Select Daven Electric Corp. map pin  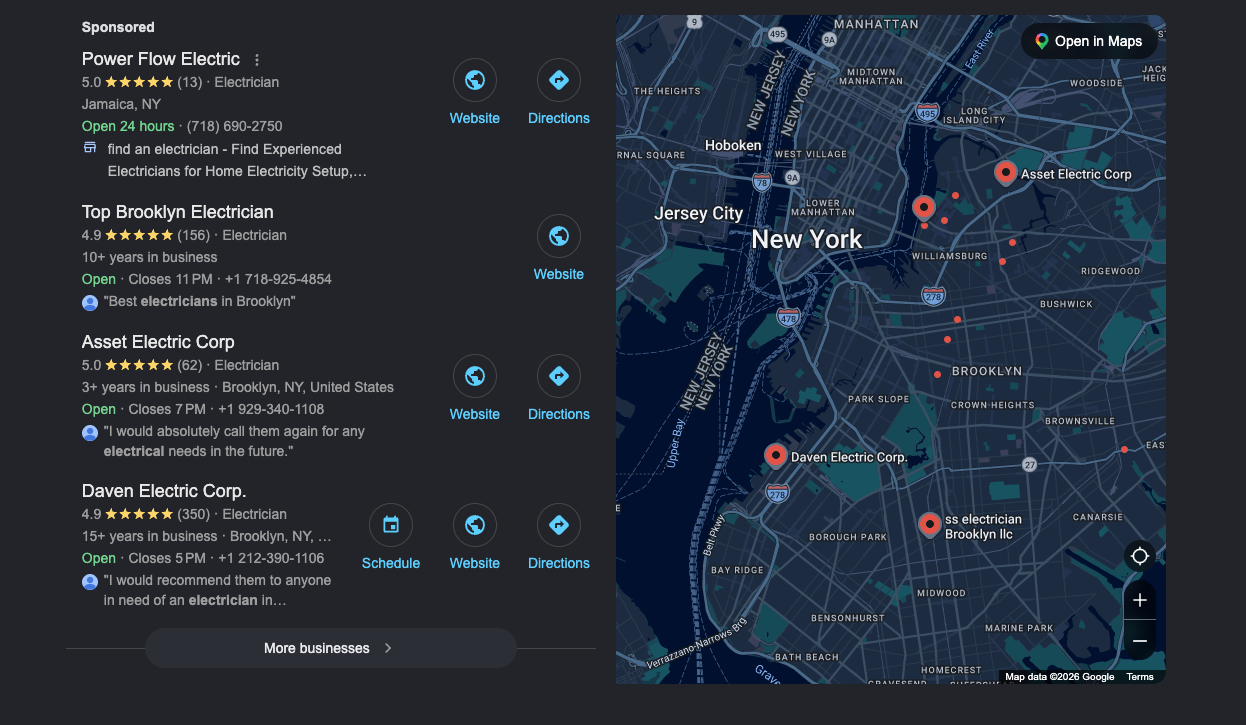tap(775, 456)
